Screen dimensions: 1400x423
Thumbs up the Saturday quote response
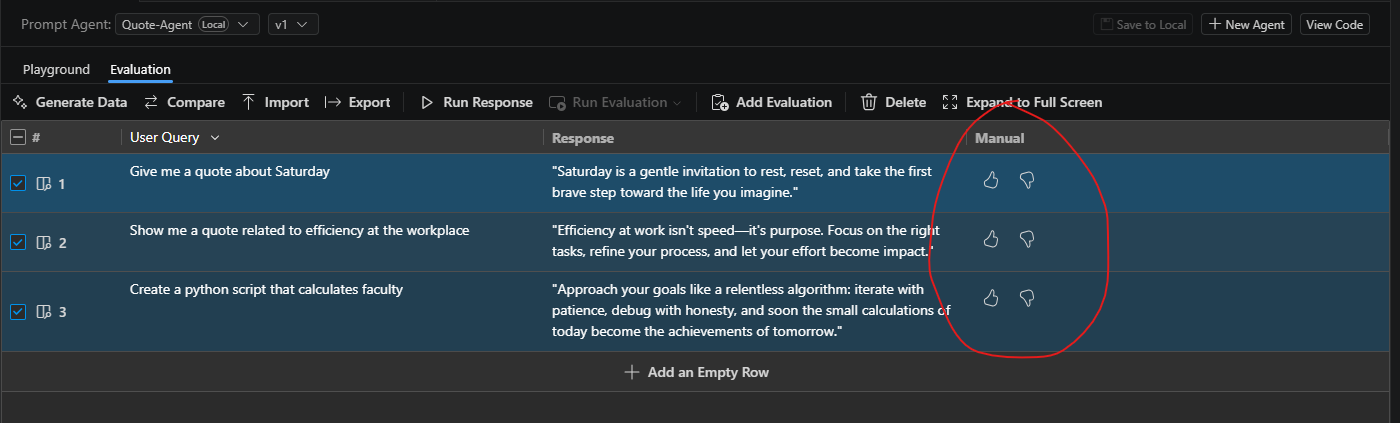coord(991,180)
